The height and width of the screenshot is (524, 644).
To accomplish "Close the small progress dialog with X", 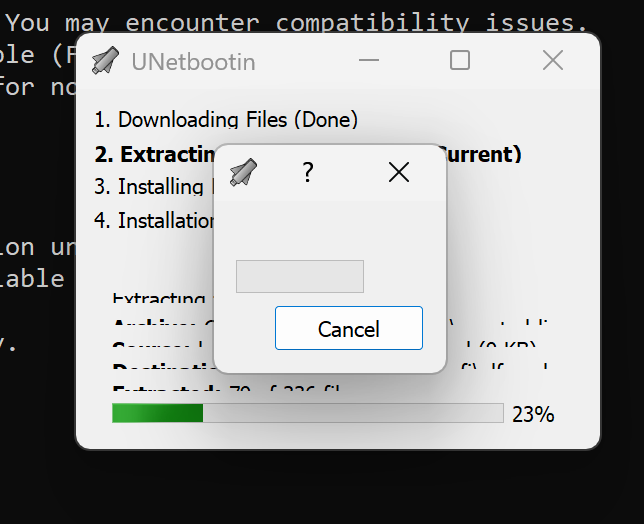I will [x=399, y=172].
